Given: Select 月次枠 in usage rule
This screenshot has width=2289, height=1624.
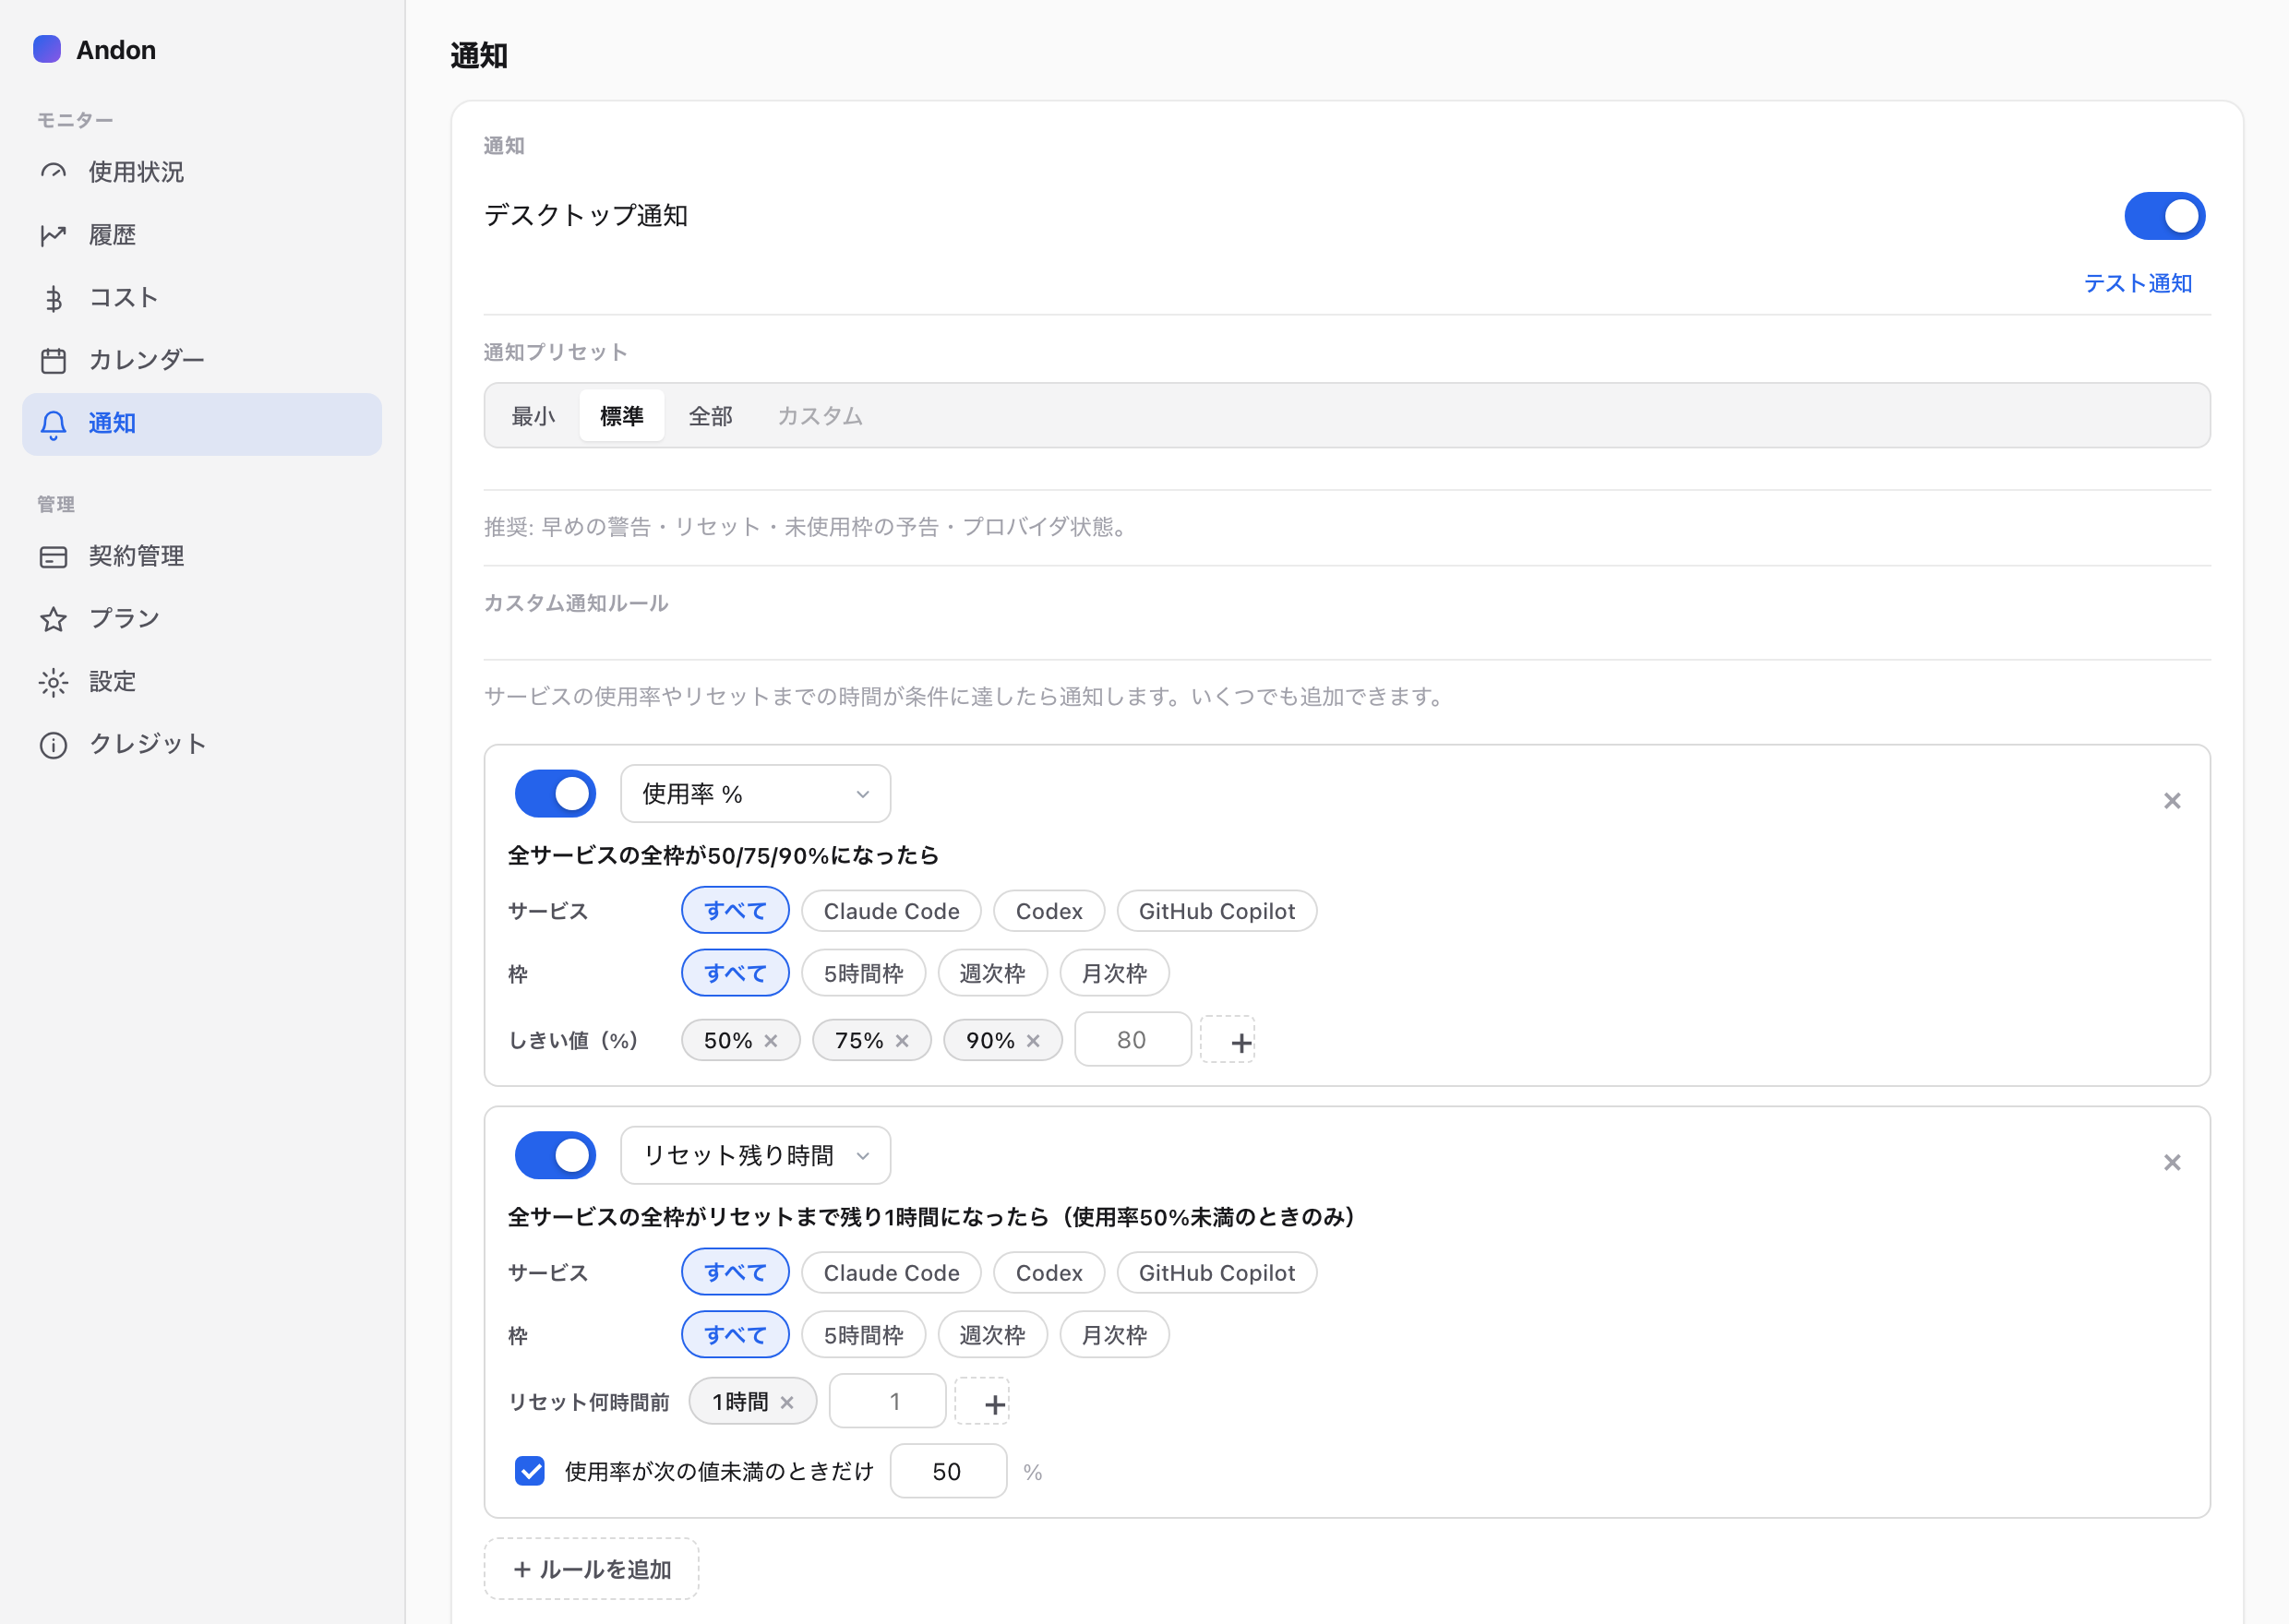Looking at the screenshot, I should (1114, 973).
